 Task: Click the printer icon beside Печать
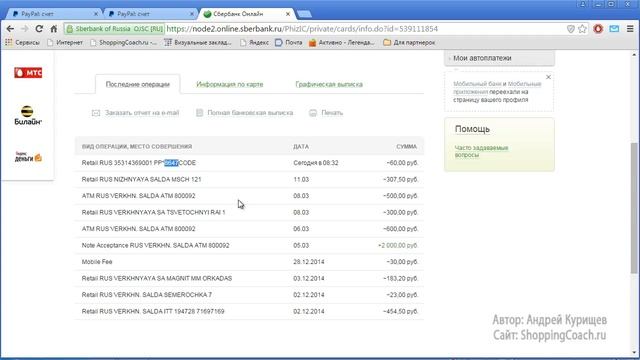(x=313, y=113)
